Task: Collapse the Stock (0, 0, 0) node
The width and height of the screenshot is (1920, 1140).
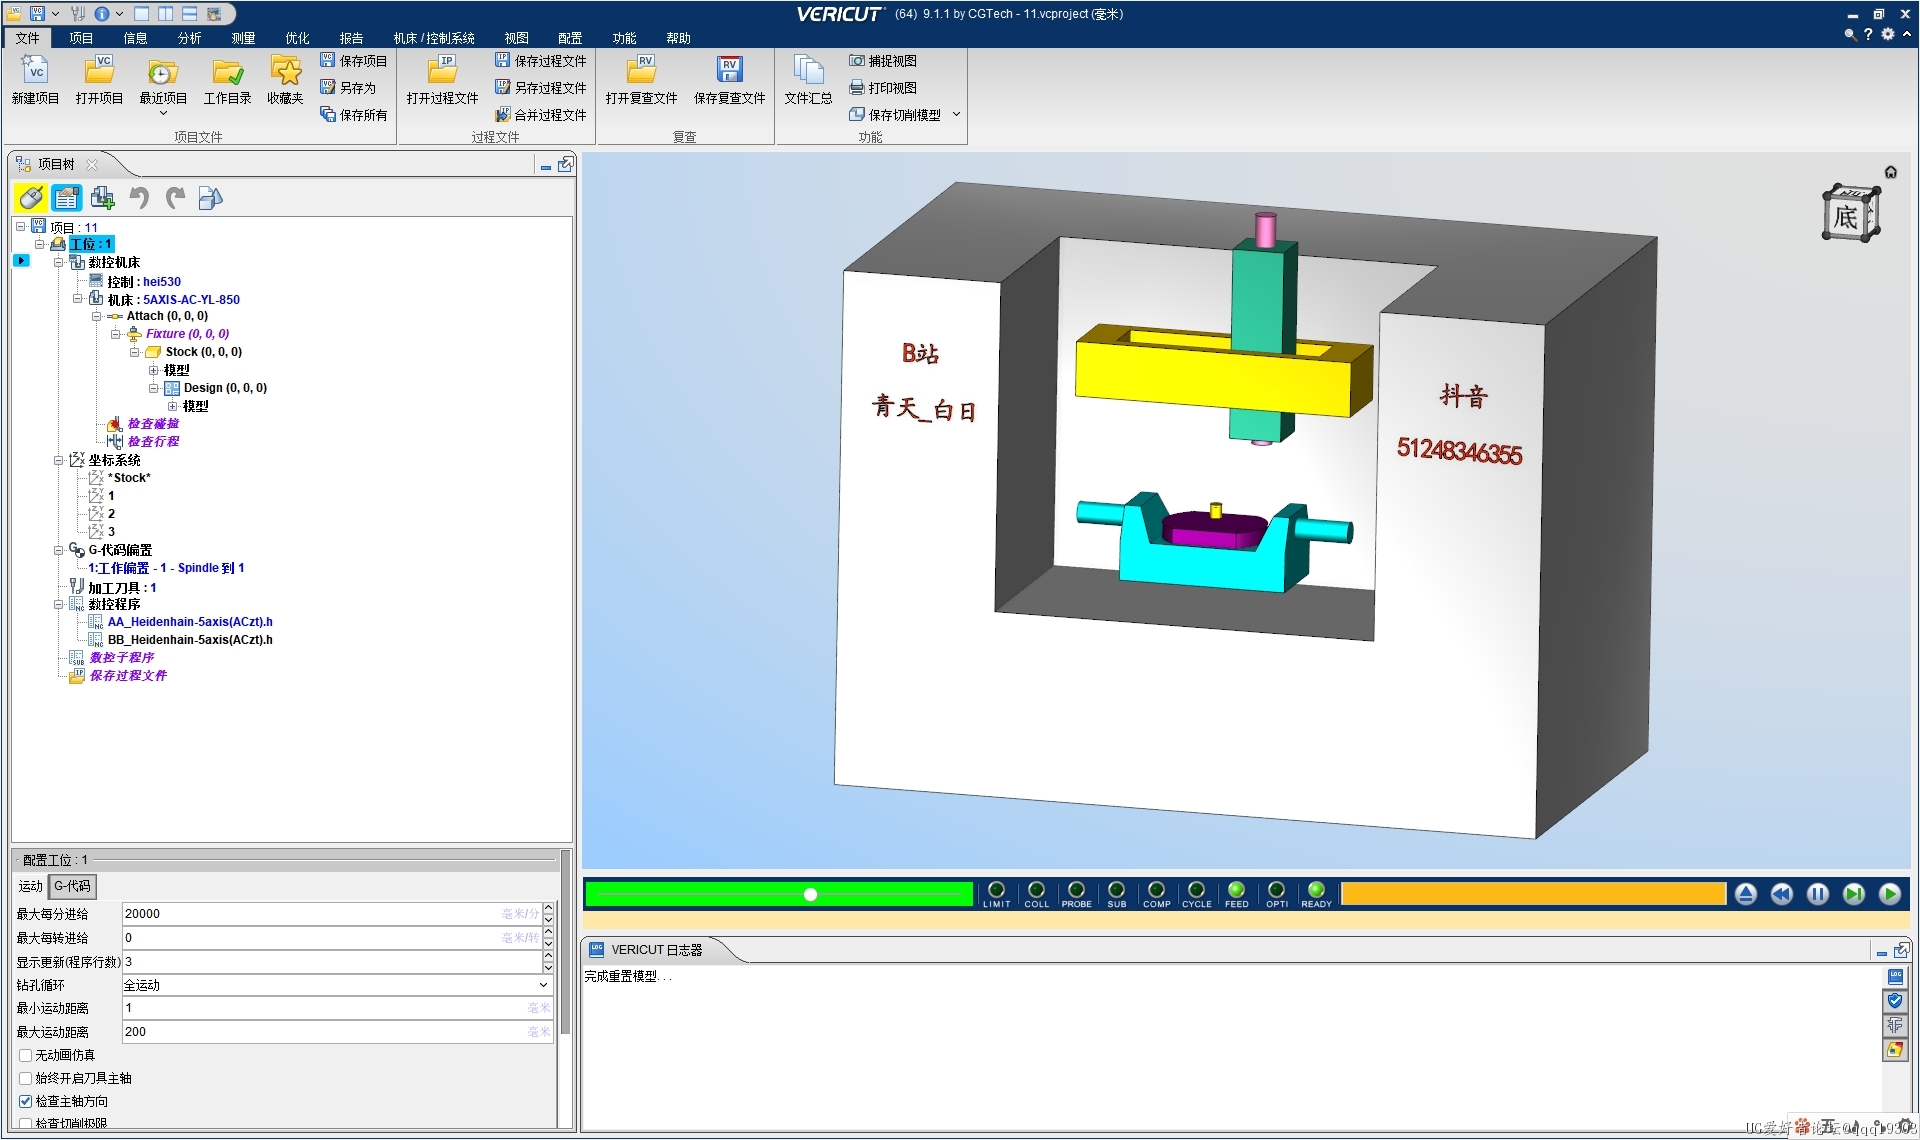Action: [135, 352]
